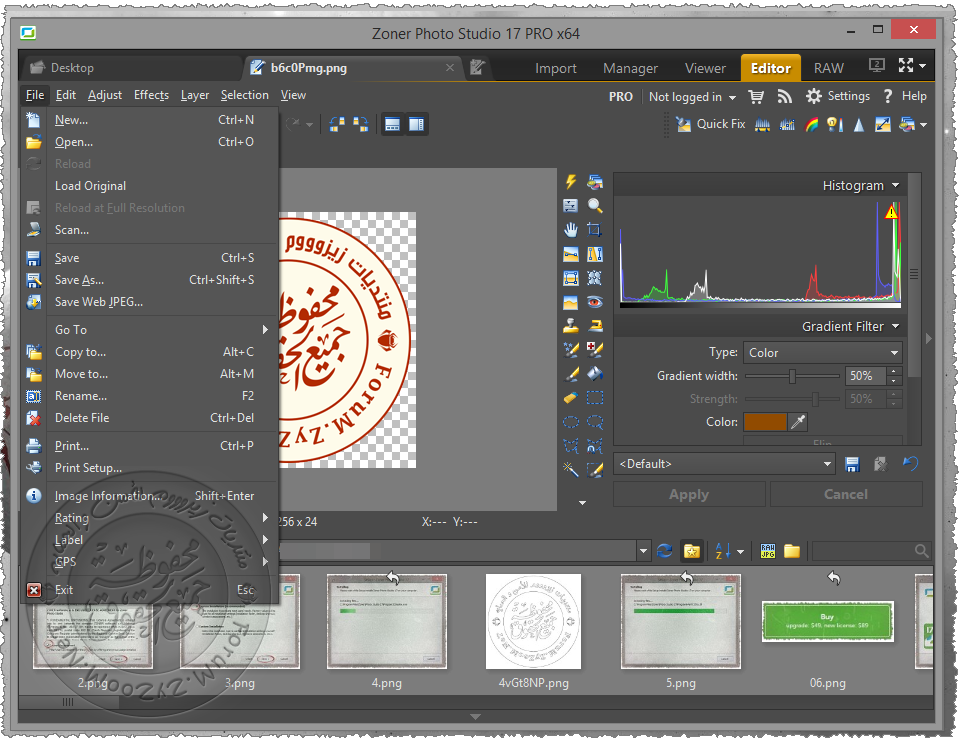The width and height of the screenshot is (960, 743).
Task: Reset settings with the blue undo arrow
Action: pos(910,464)
